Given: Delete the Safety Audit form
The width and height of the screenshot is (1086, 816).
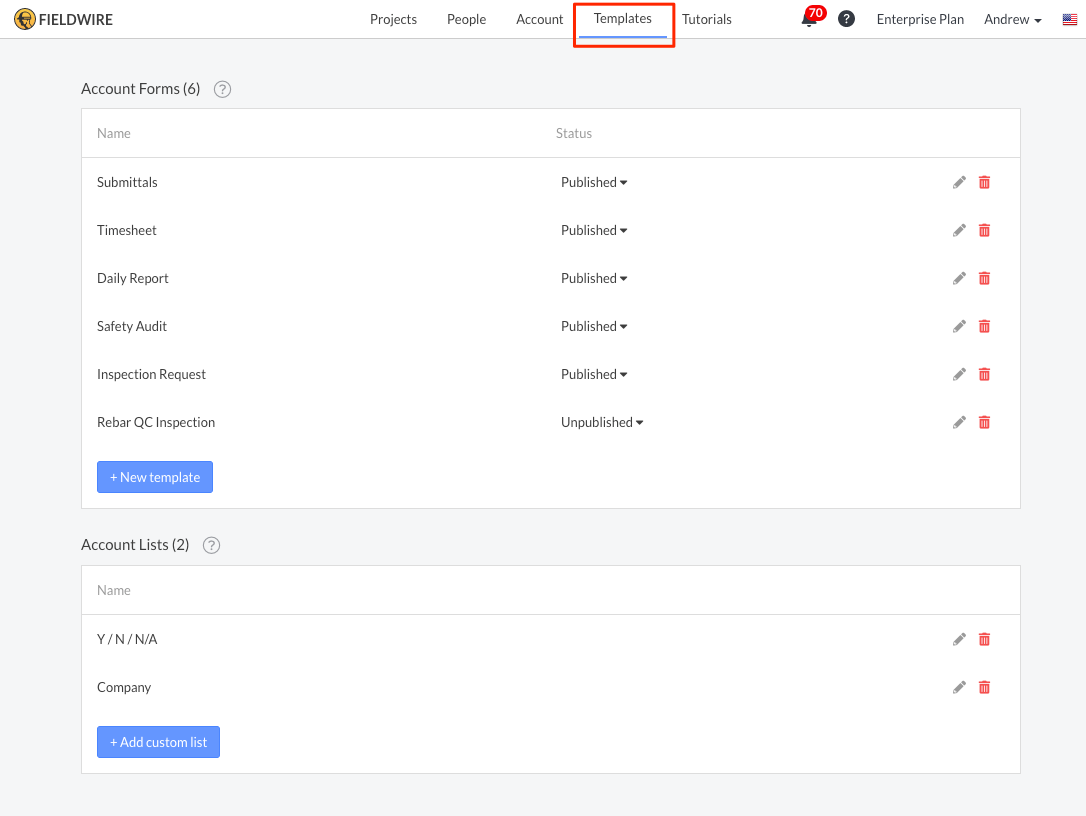Looking at the screenshot, I should 984,326.
